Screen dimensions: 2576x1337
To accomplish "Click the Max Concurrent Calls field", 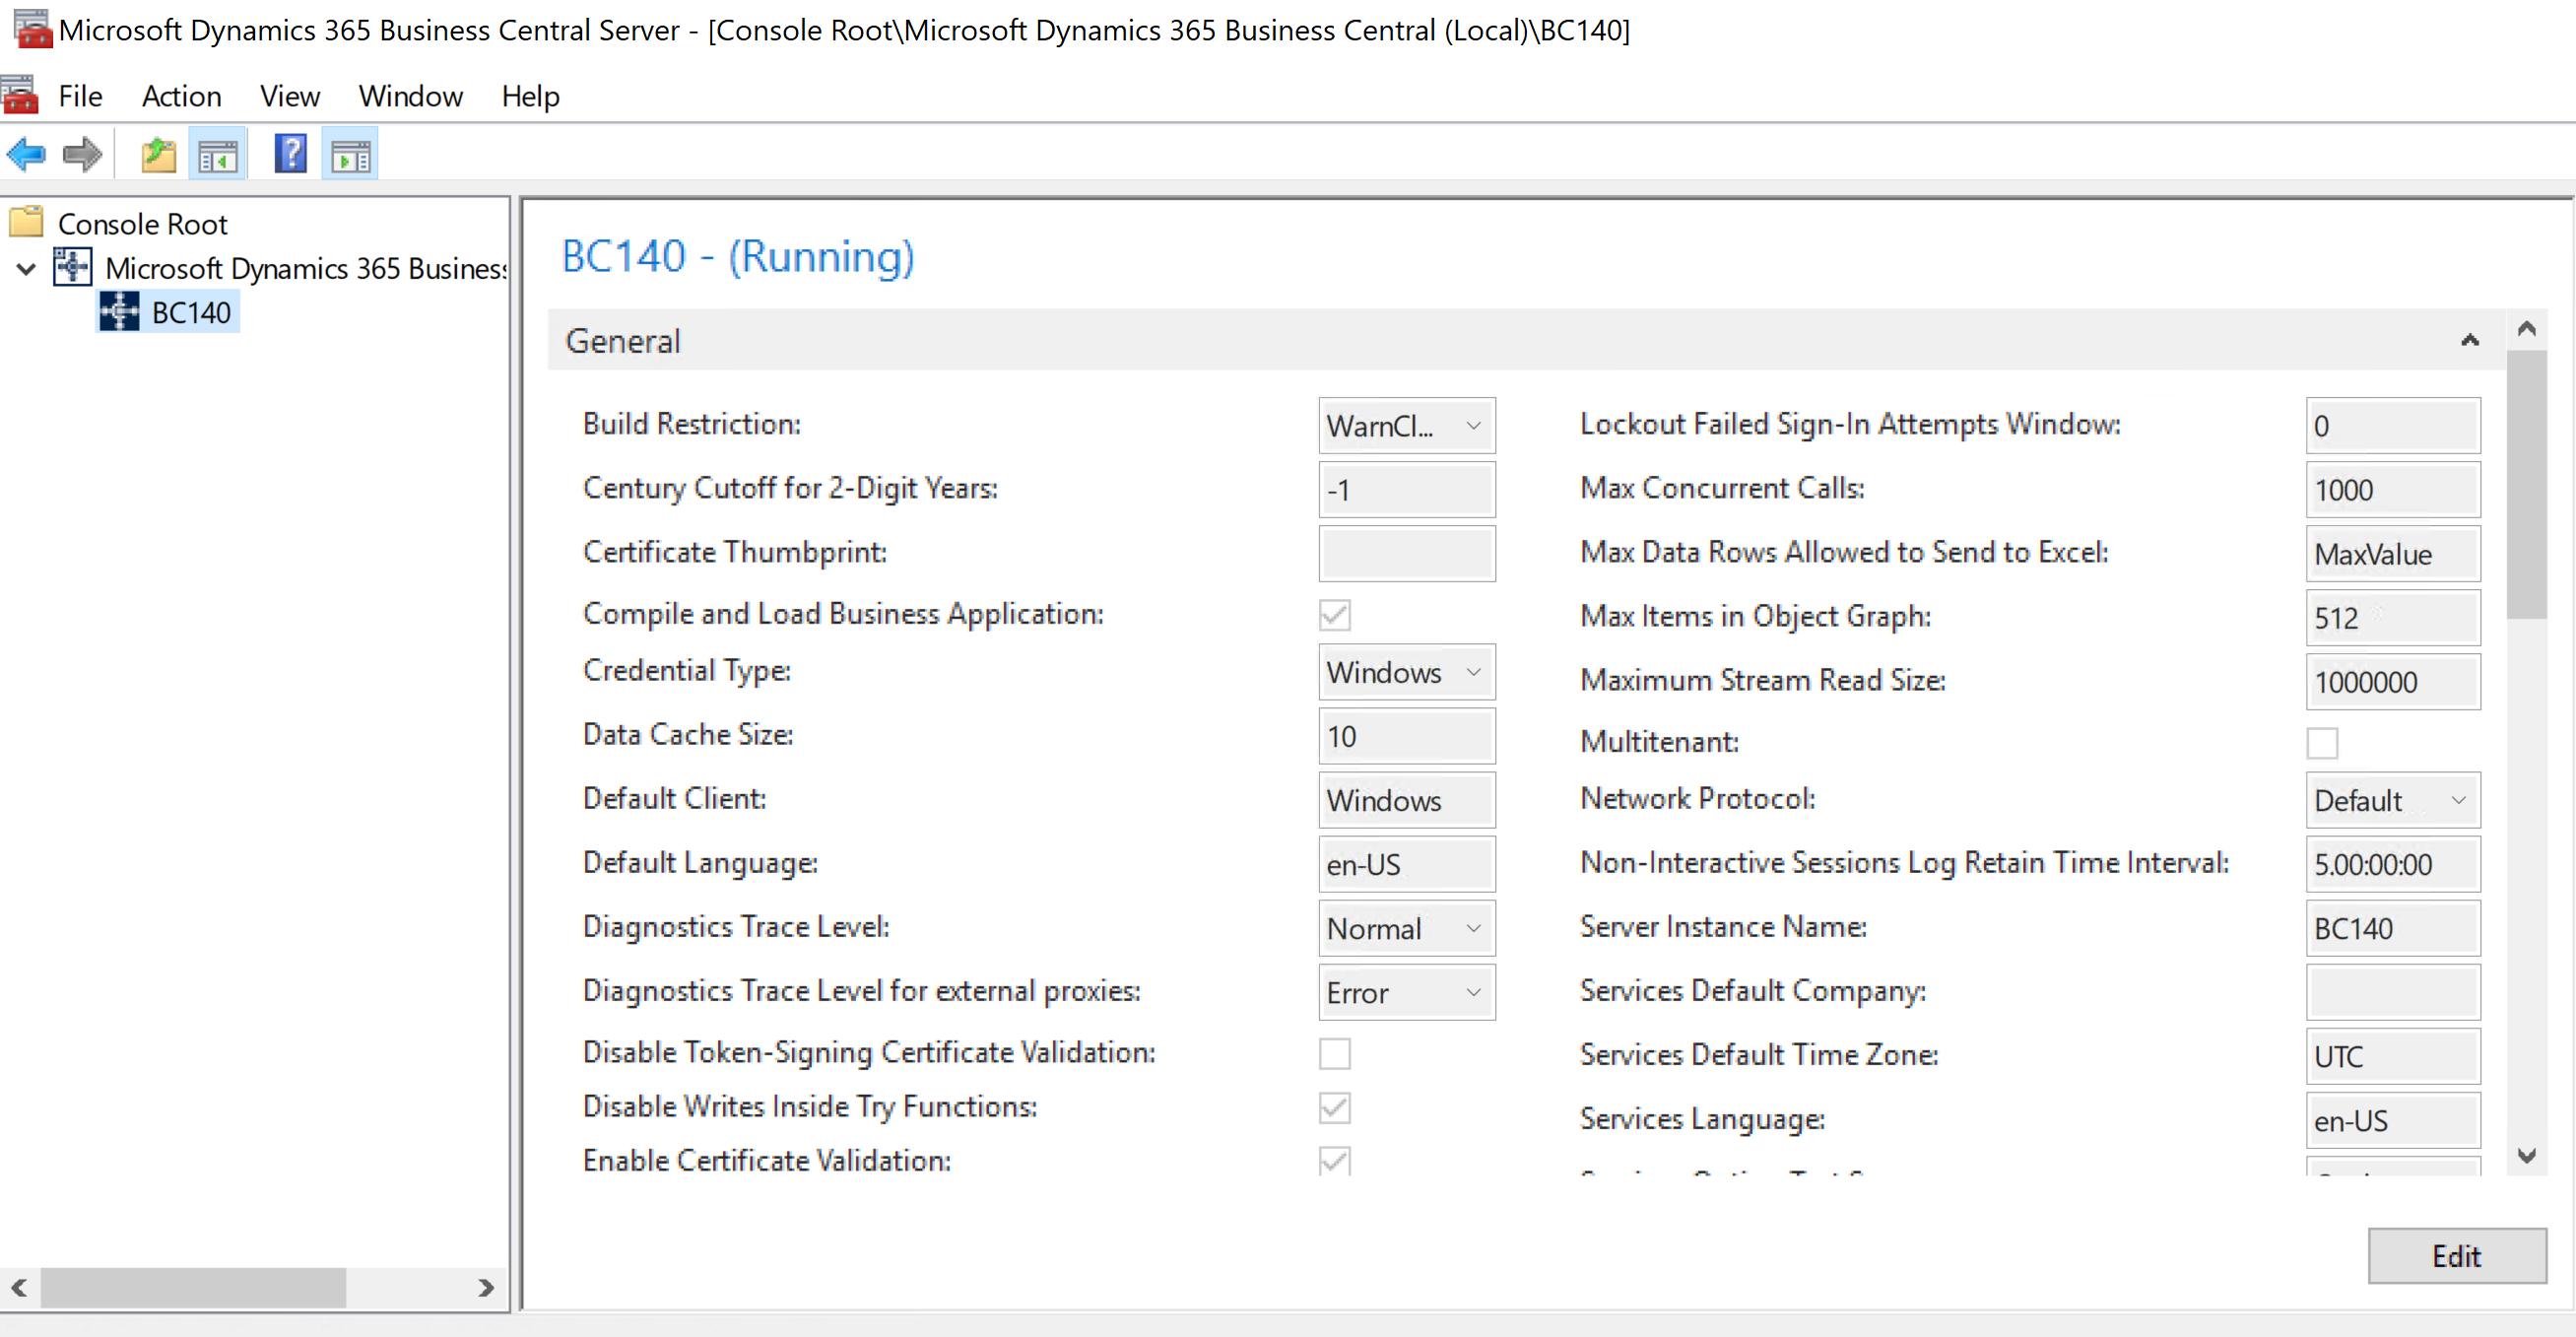I will (x=2393, y=490).
